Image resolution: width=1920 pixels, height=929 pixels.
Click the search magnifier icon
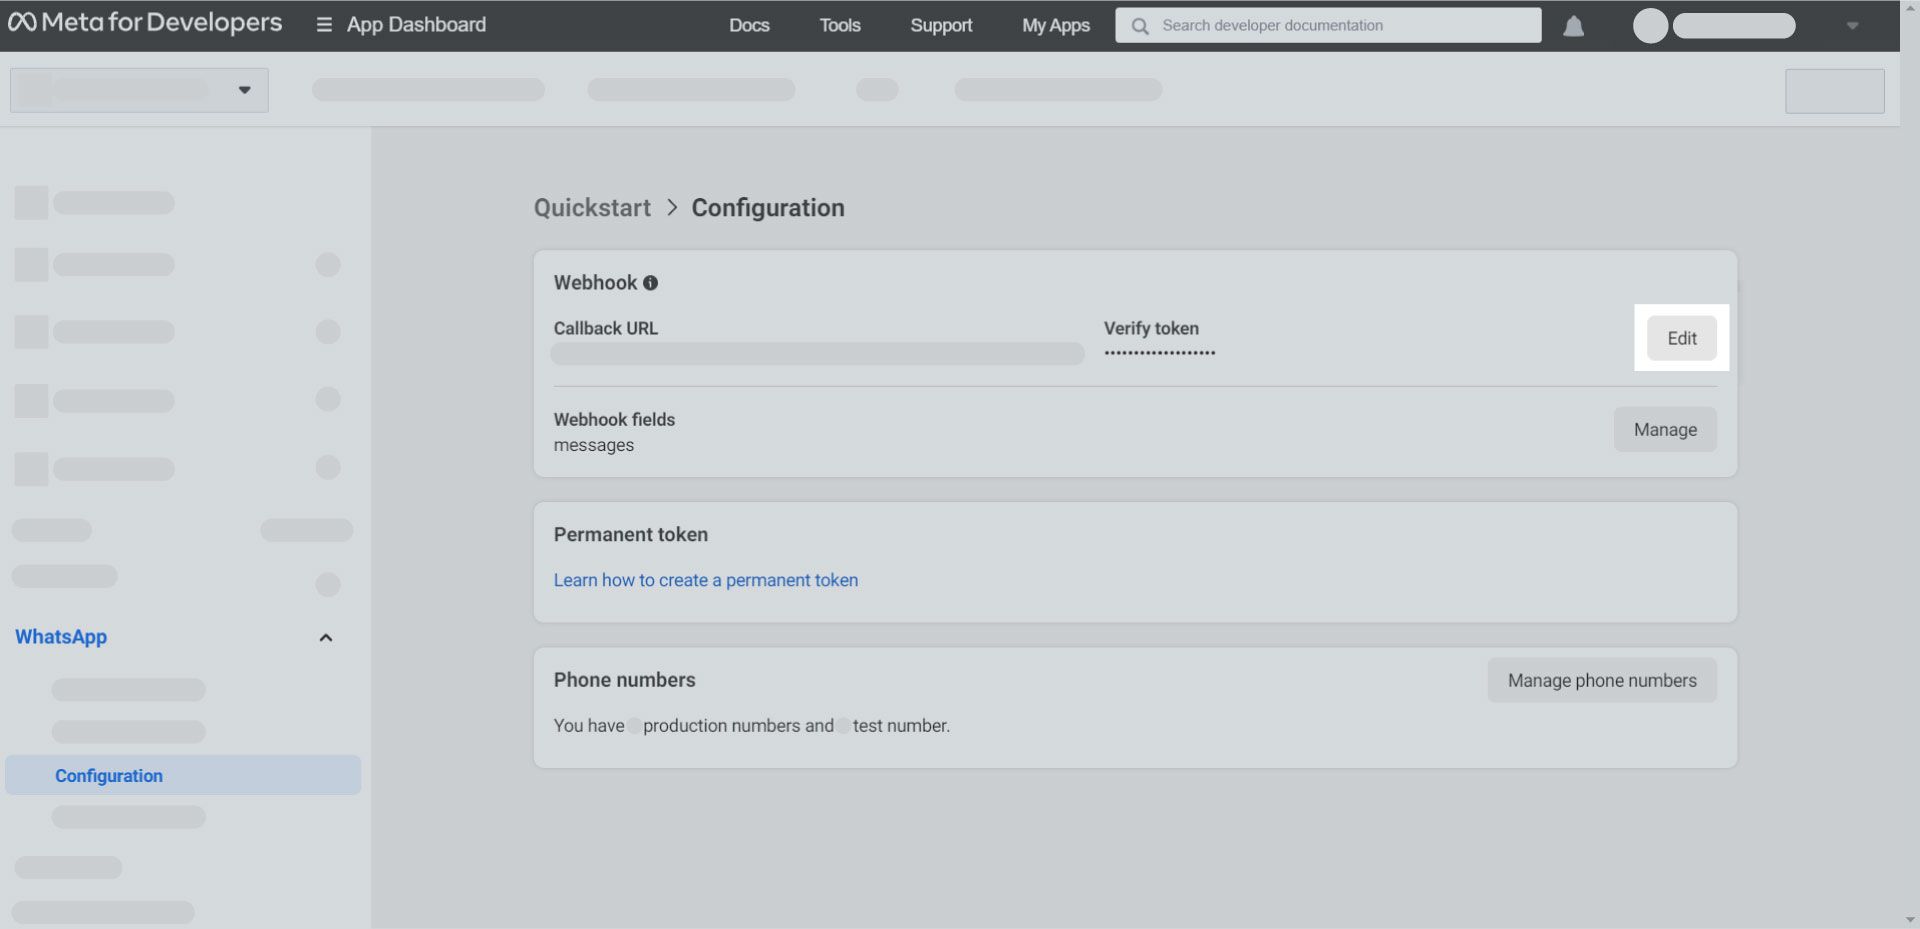(1139, 26)
